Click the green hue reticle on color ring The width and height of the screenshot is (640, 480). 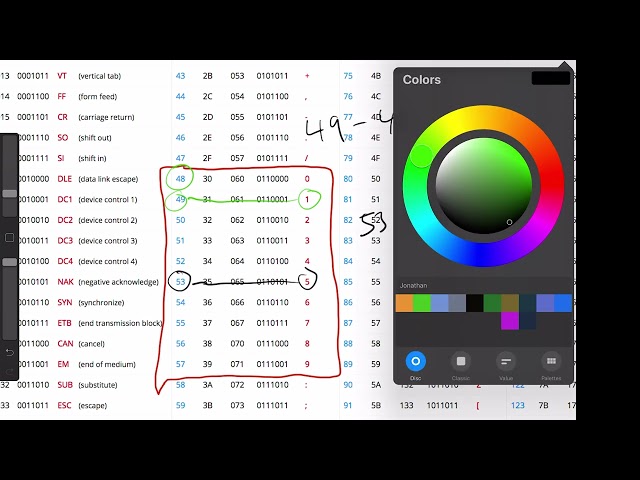(421, 156)
